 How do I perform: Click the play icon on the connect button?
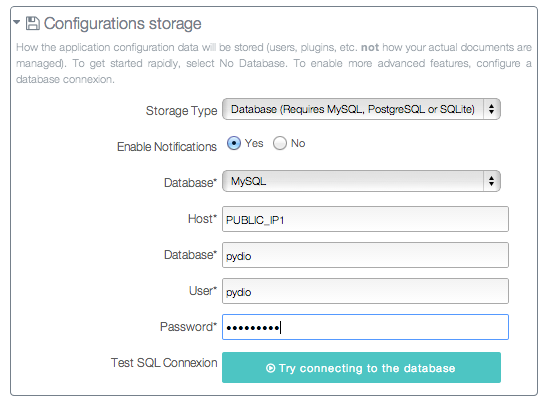270,368
